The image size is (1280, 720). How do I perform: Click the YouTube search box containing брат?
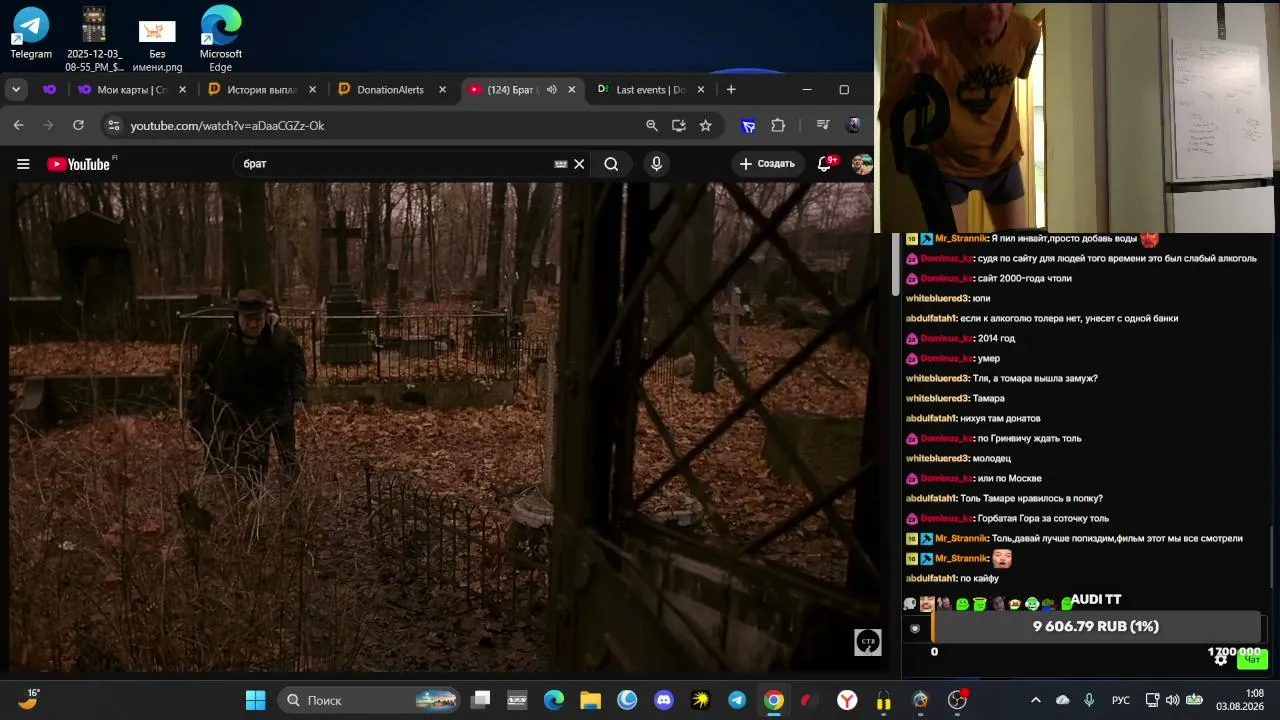pos(395,164)
